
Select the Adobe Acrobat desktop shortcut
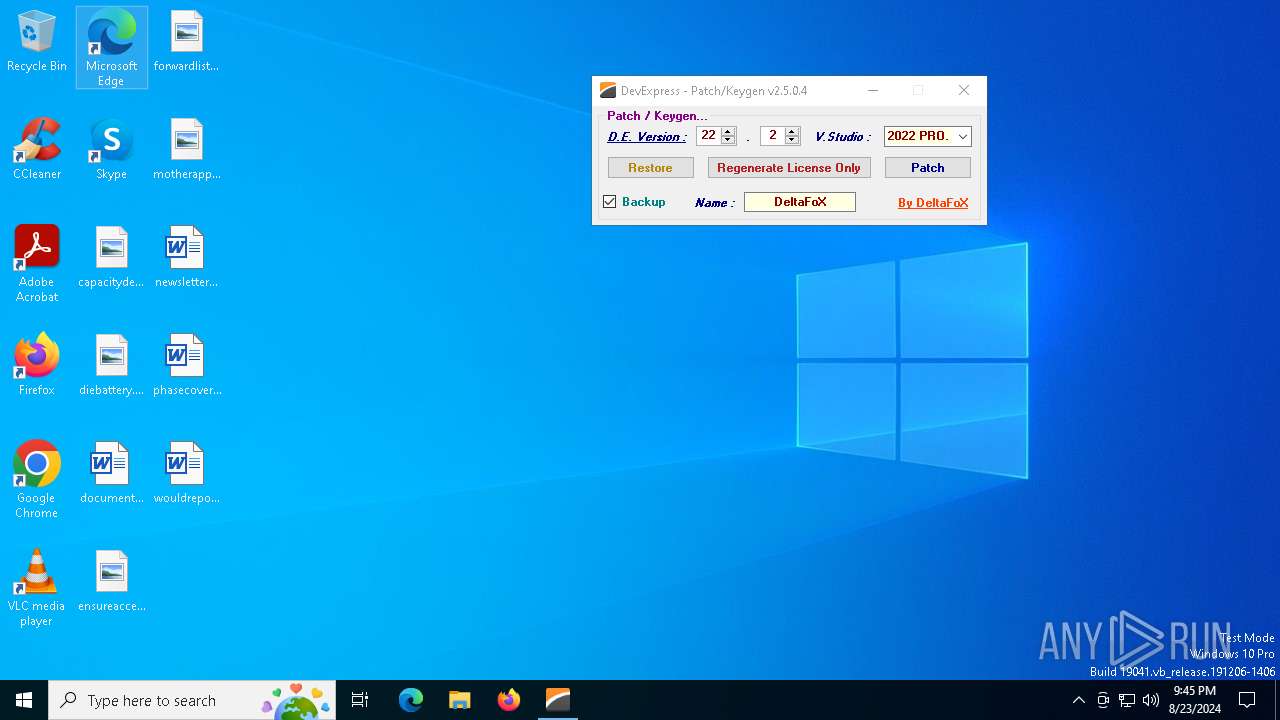point(37,264)
